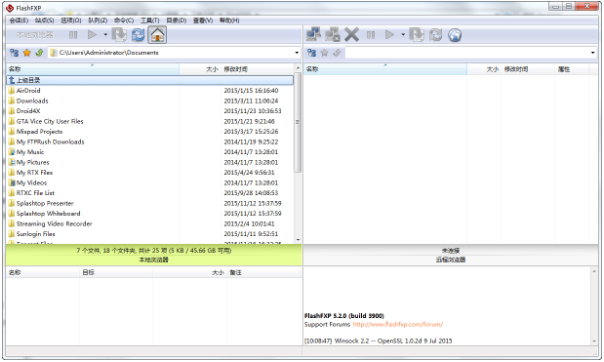Open the Tools (T) menu
Image resolution: width=604 pixels, height=362 pixels.
tap(150, 20)
